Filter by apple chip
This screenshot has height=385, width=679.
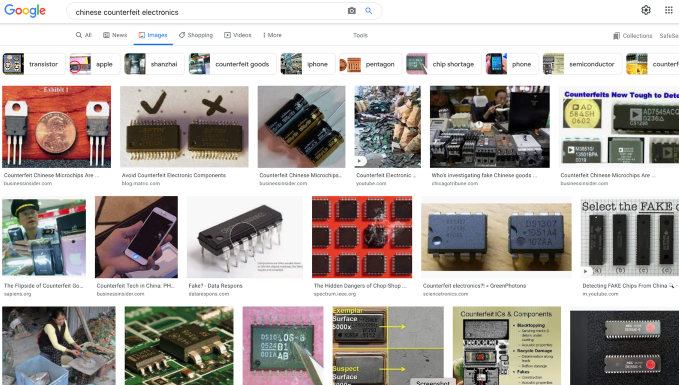click(x=95, y=64)
